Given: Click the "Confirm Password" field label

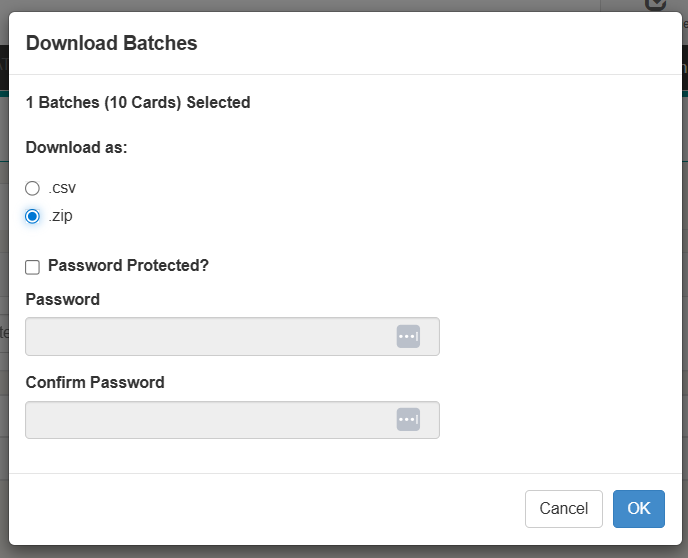Looking at the screenshot, I should [x=95, y=382].
